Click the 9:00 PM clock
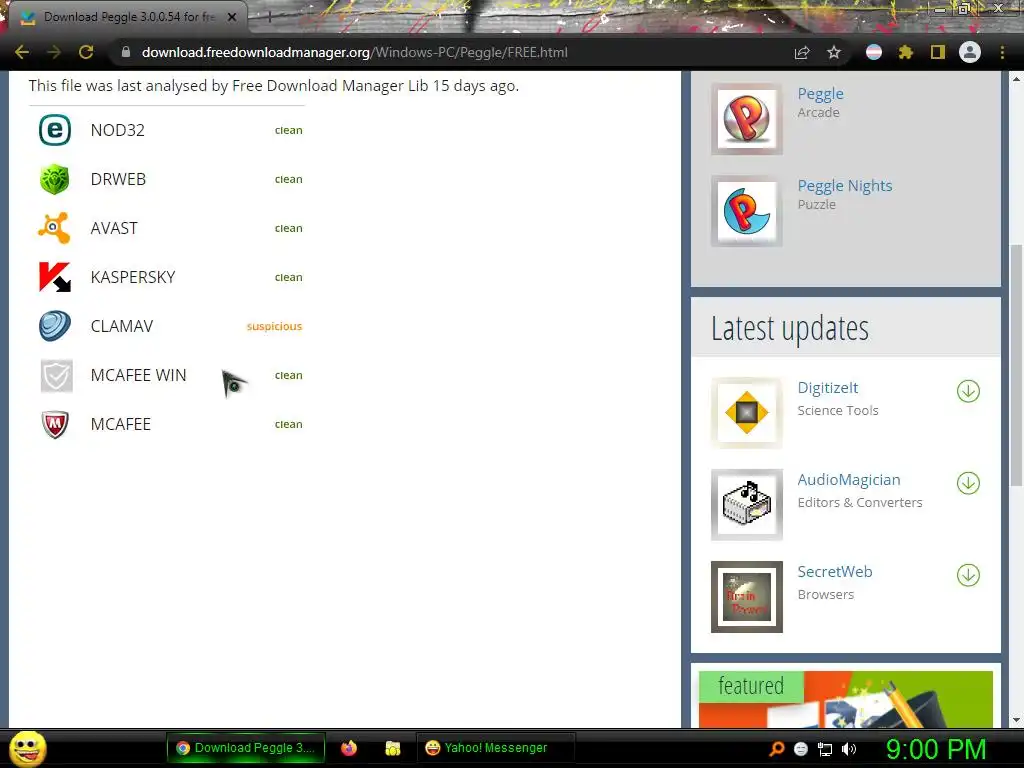The height and width of the screenshot is (768, 1024). point(936,749)
